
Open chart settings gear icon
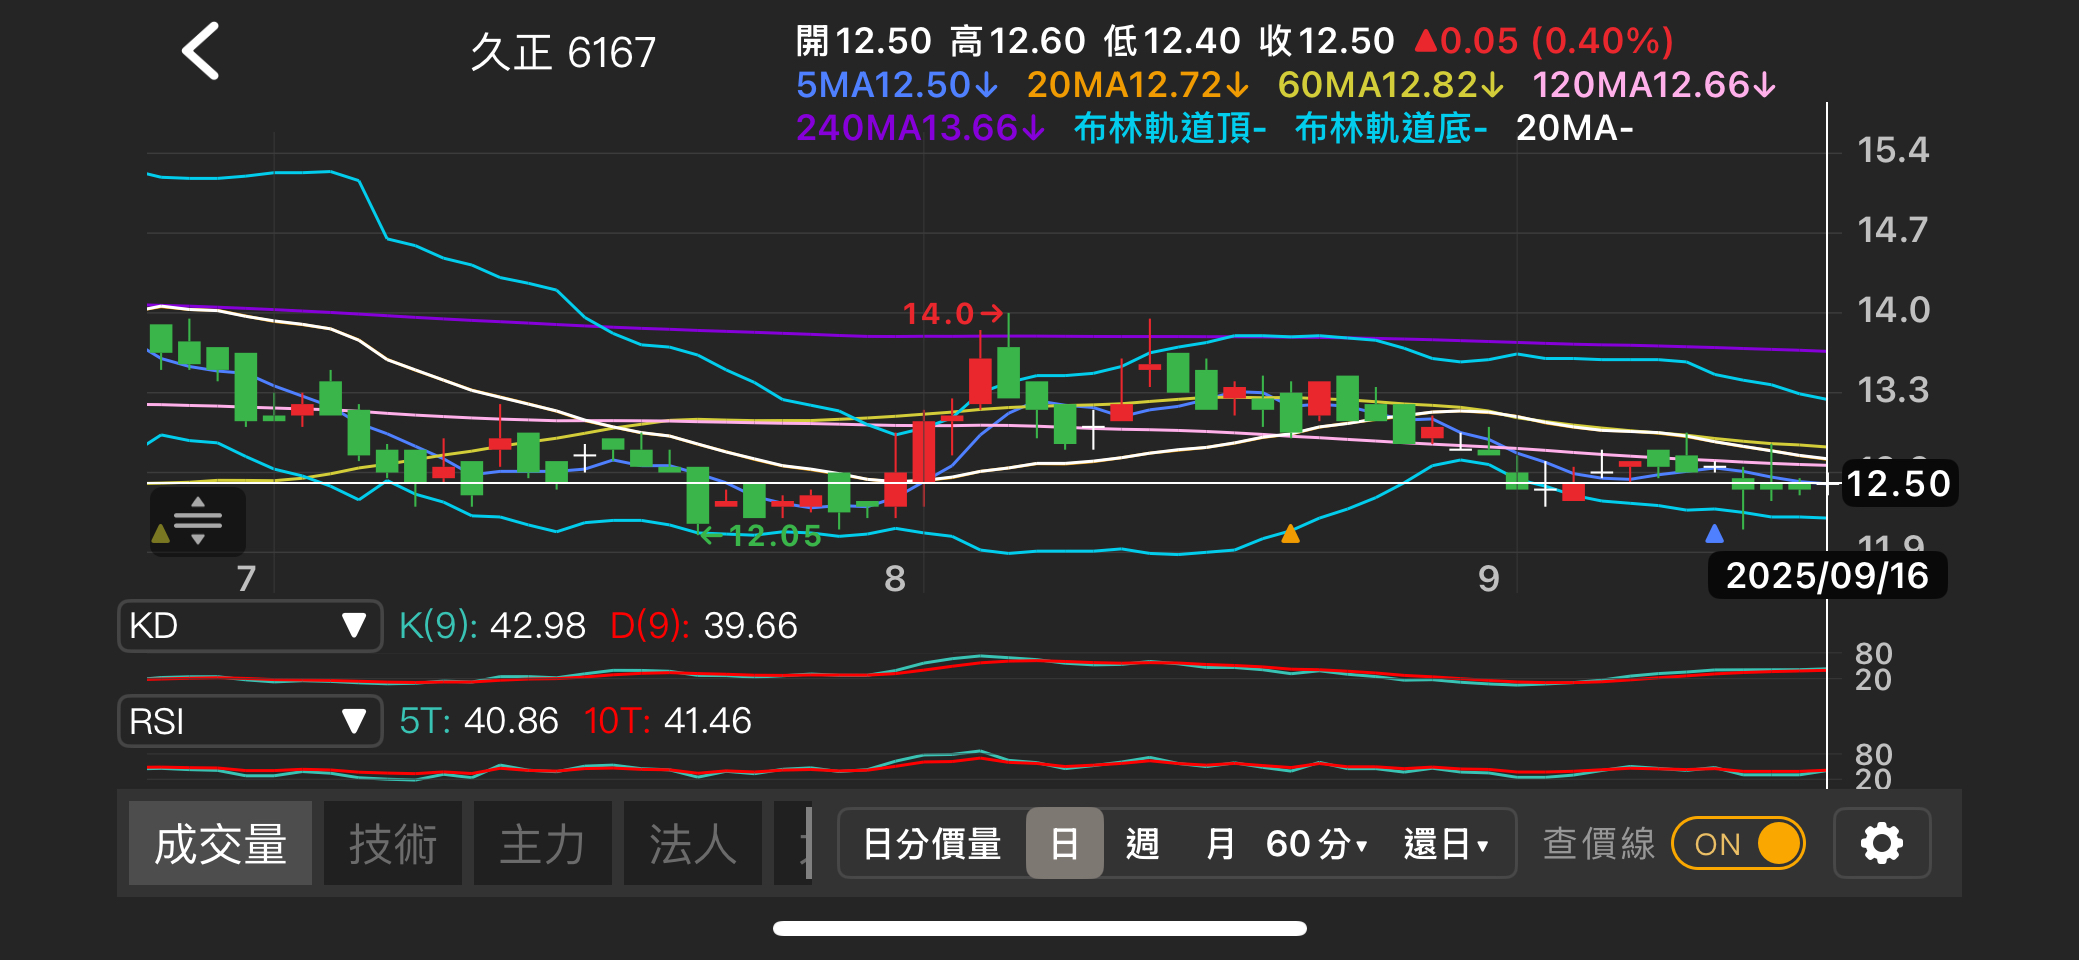[x=1881, y=843]
